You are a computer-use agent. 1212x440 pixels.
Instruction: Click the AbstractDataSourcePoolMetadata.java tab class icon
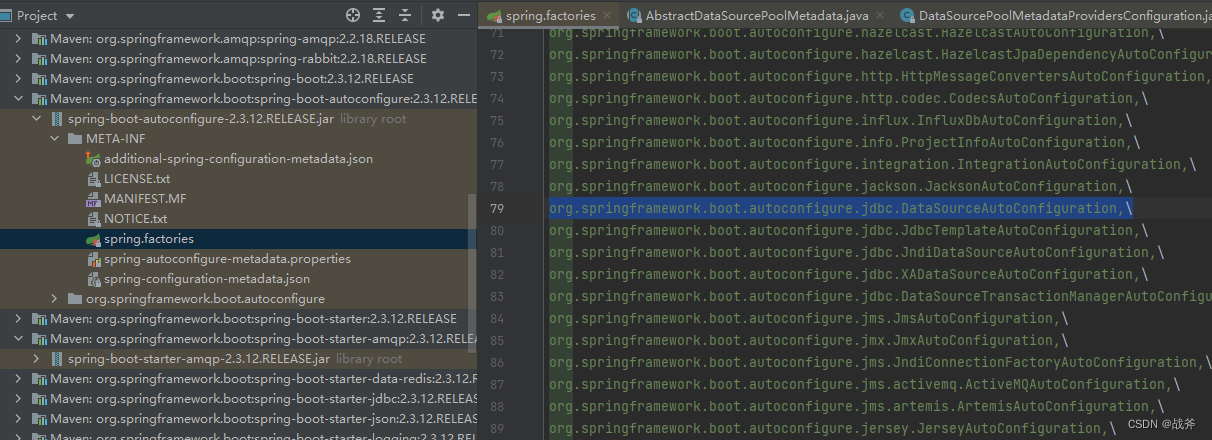634,15
